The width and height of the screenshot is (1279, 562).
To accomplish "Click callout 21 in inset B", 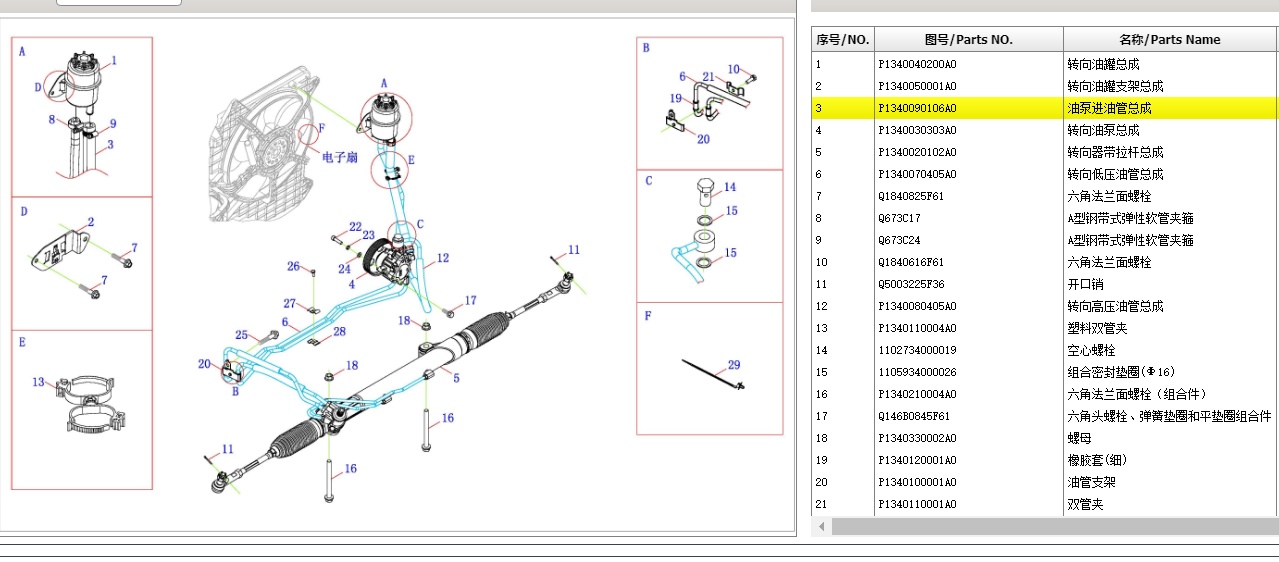I will 708,77.
